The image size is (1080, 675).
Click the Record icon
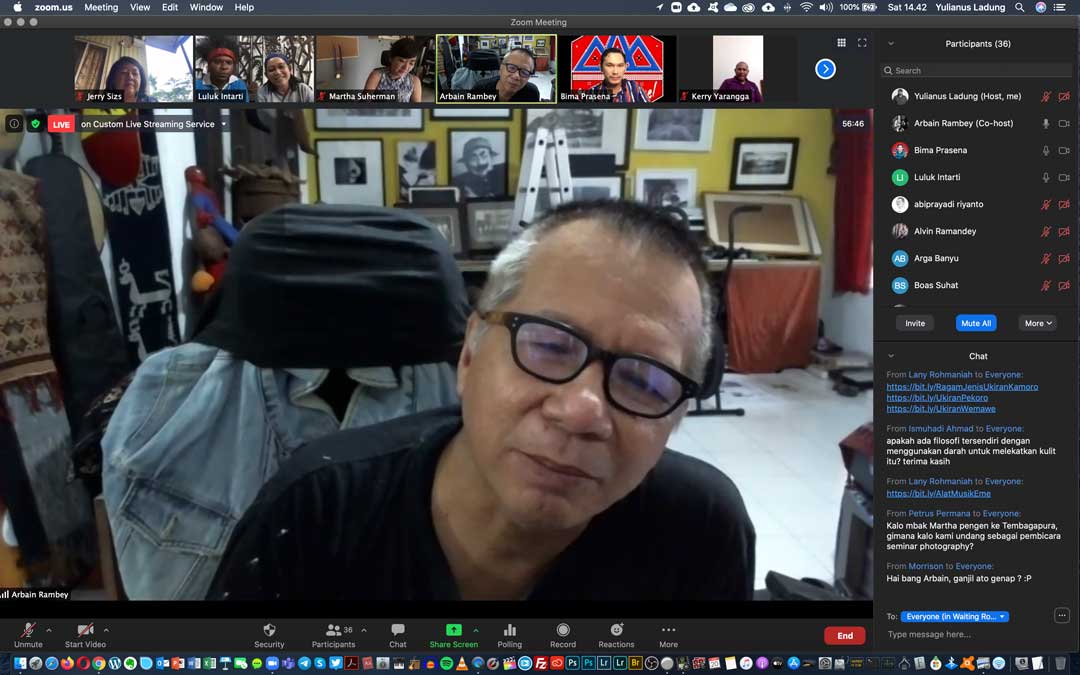pos(563,630)
